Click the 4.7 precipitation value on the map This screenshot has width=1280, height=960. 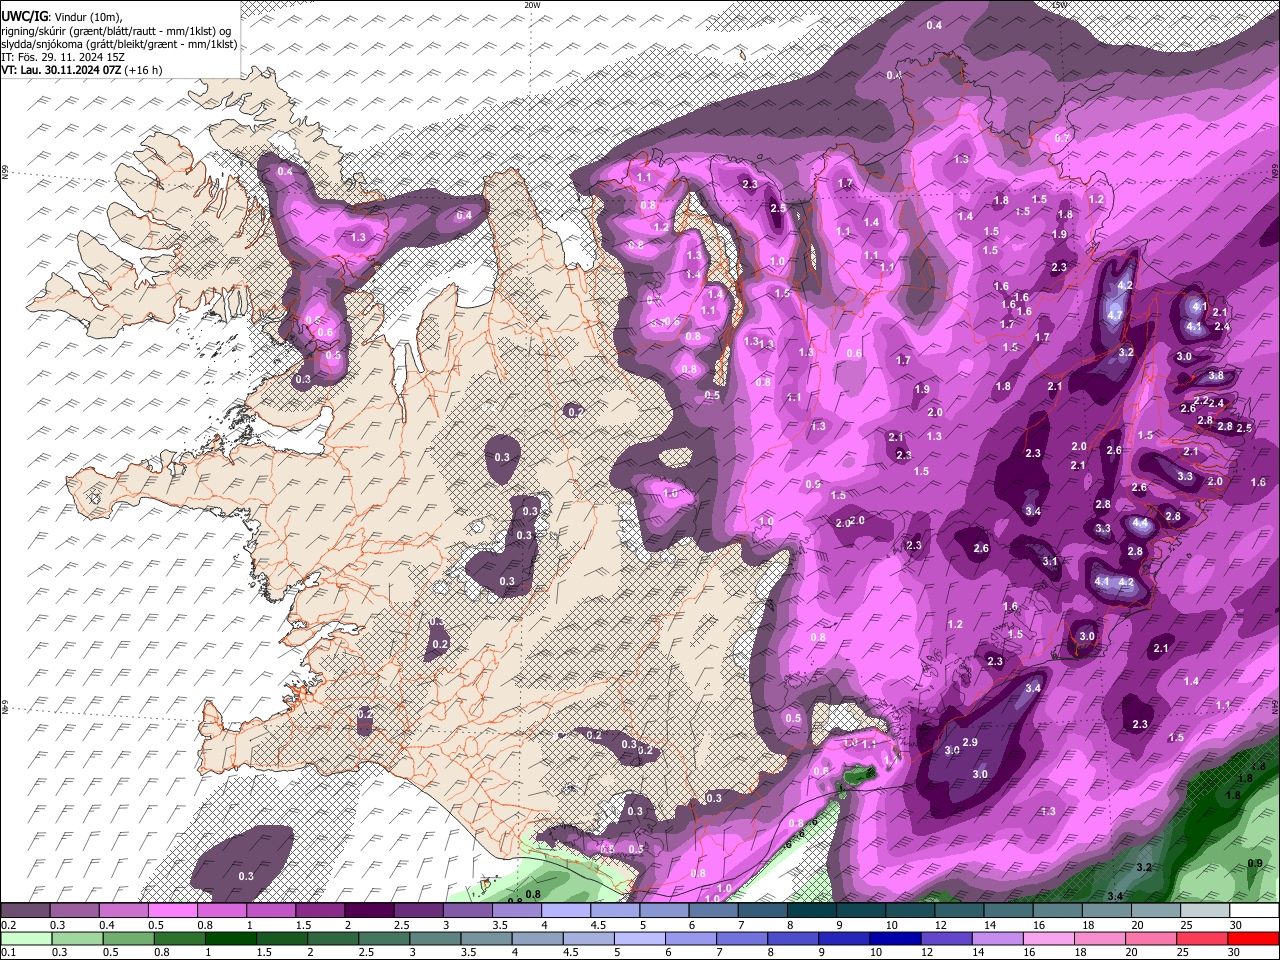click(1115, 315)
